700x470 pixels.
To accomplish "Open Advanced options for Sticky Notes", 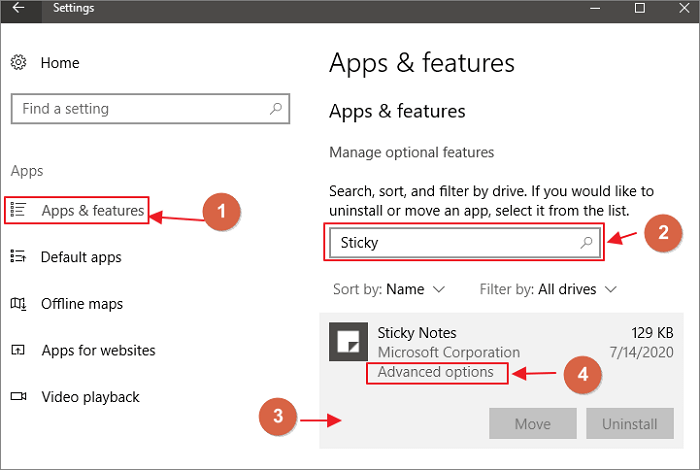I will click(436, 373).
